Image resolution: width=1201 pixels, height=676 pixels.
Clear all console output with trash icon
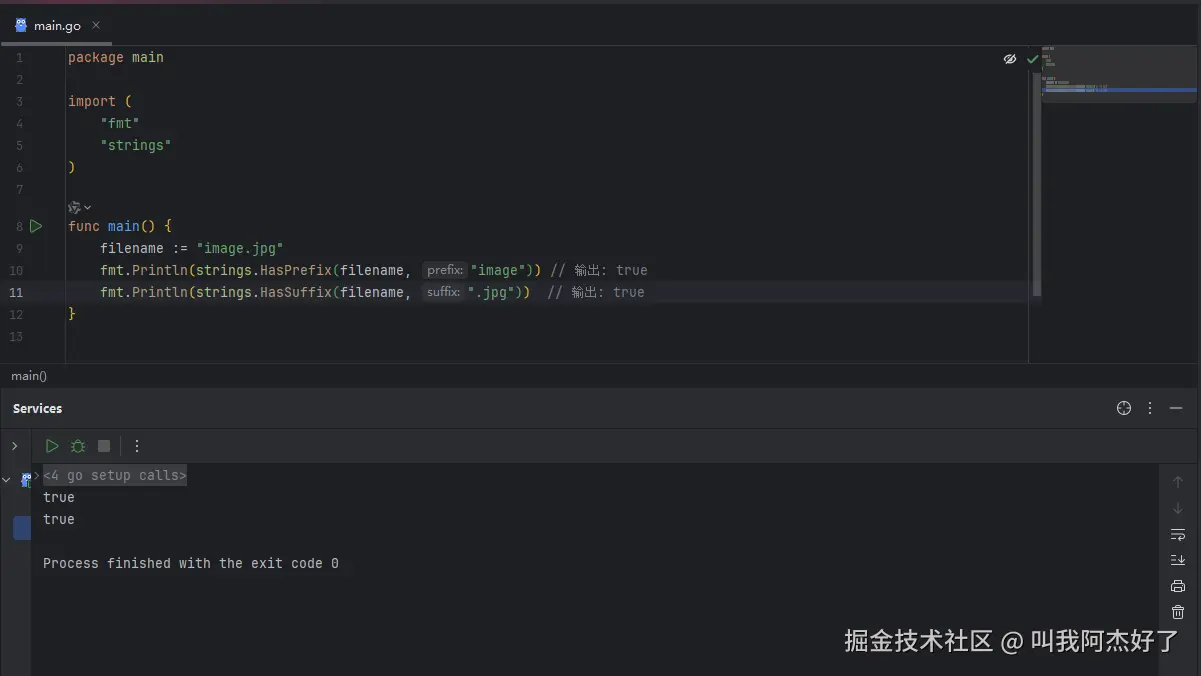1178,612
